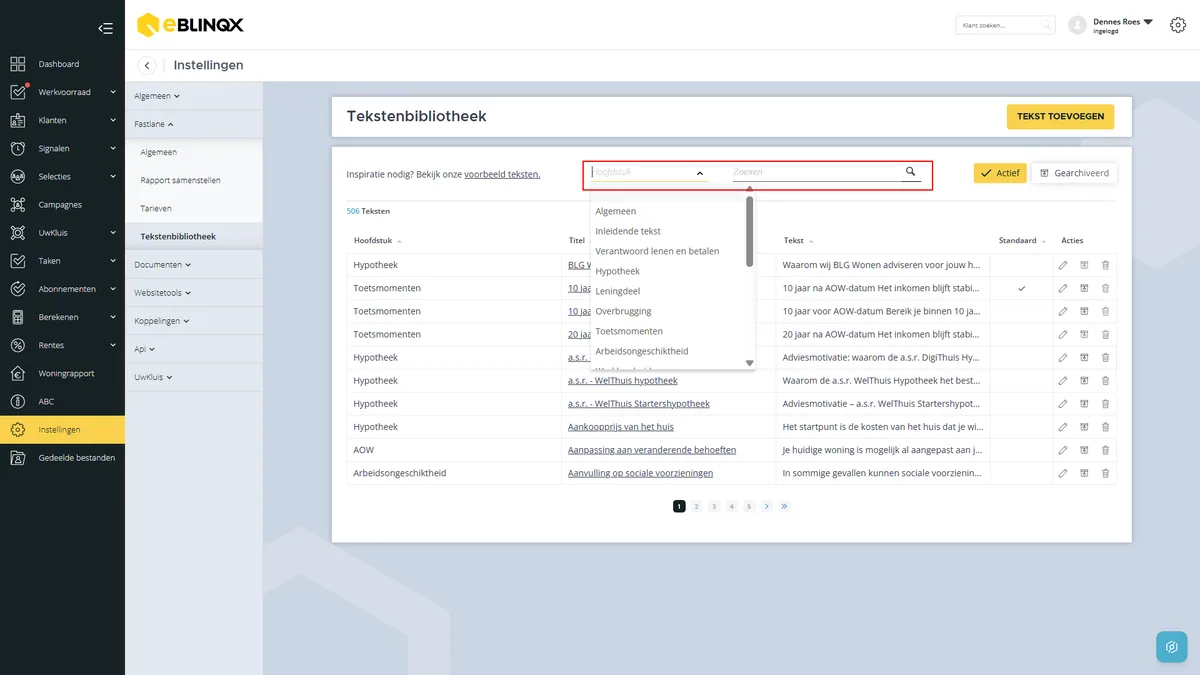Collapse the Hoofdstuk dropdown arrow
Image resolution: width=1200 pixels, height=675 pixels.
tap(700, 173)
